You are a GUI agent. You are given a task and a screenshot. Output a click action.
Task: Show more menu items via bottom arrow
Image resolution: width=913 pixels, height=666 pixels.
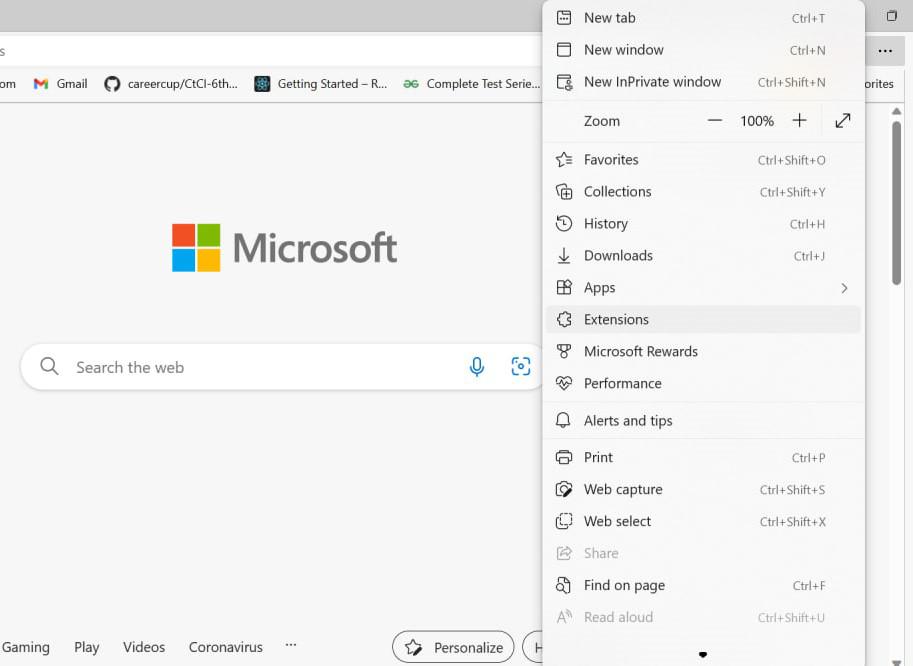pos(703,654)
